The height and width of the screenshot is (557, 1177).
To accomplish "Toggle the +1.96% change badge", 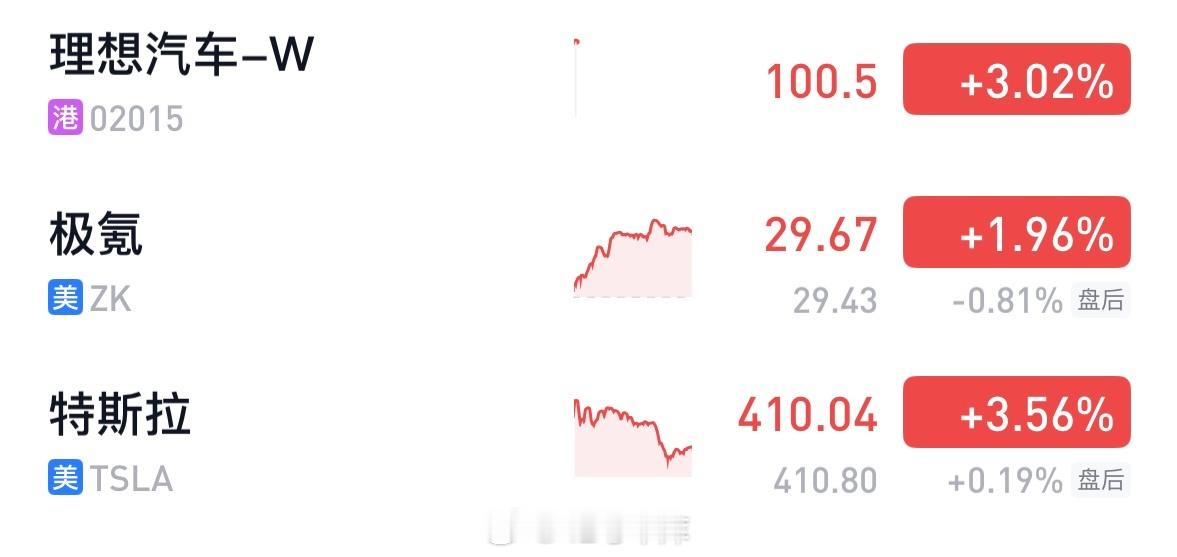I will [x=1016, y=232].
